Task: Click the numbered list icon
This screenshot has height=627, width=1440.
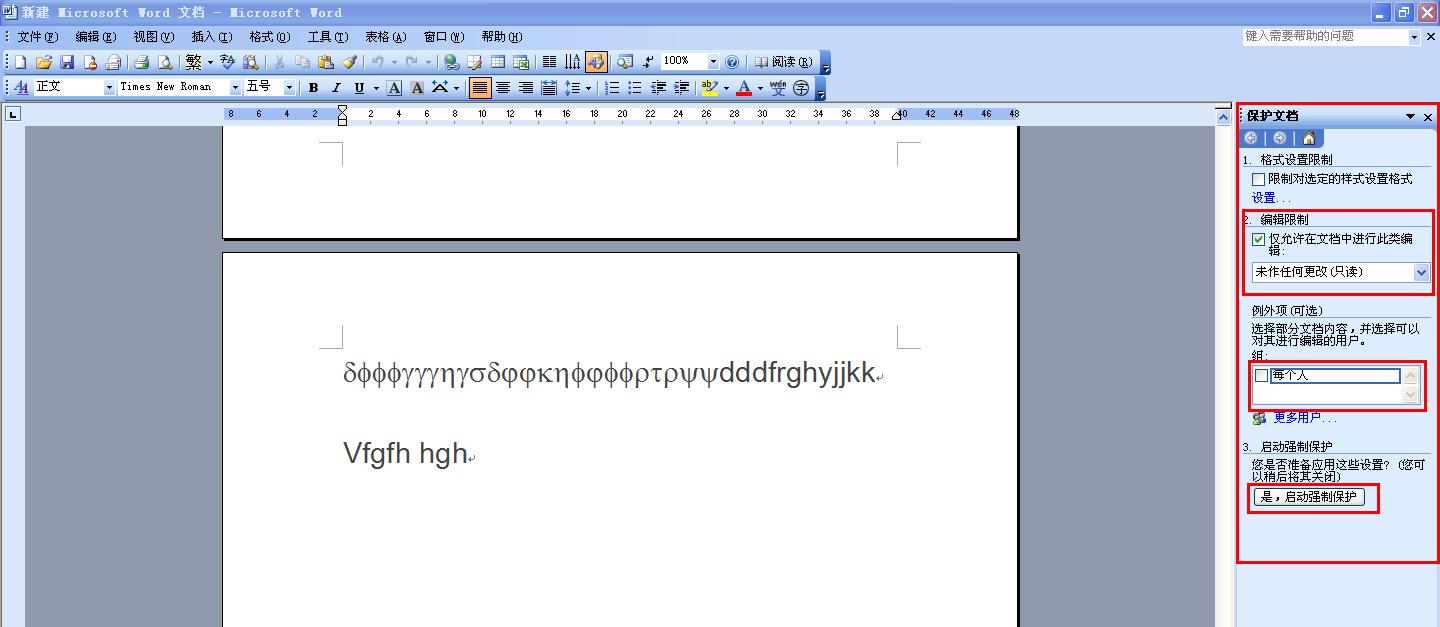Action: 612,88
